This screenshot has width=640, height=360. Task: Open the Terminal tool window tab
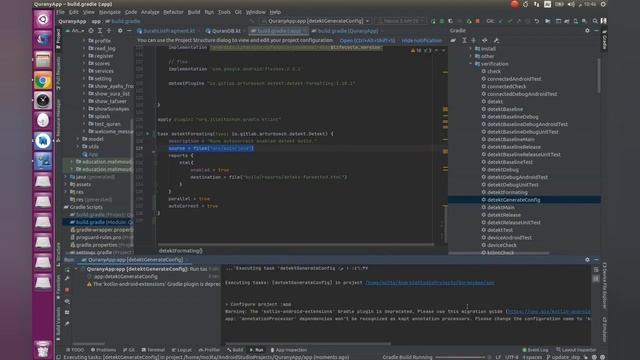(153, 350)
